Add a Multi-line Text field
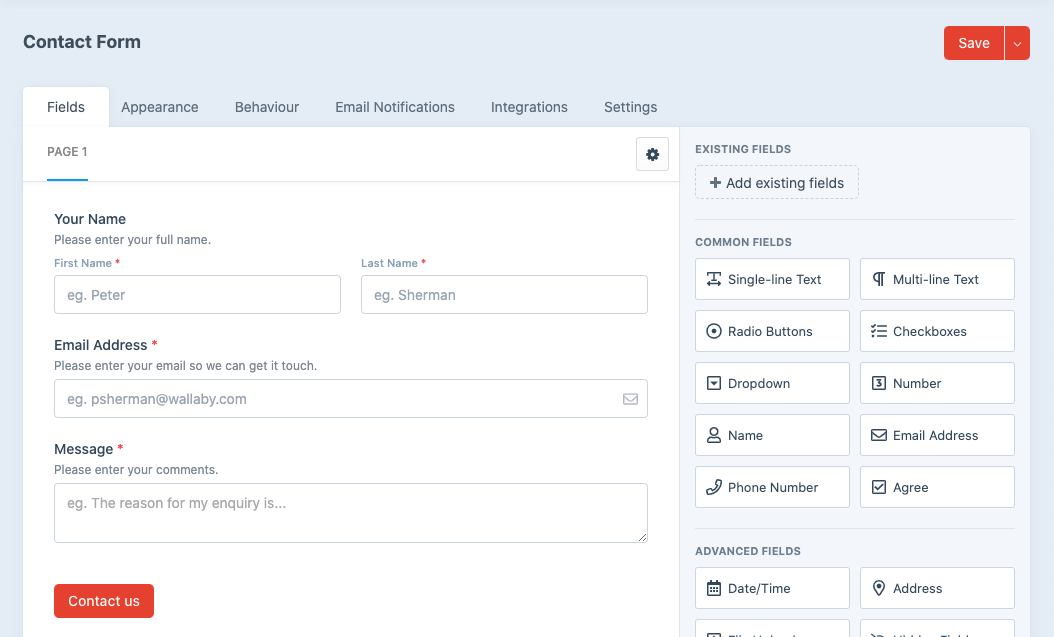The width and height of the screenshot is (1054, 637). click(937, 279)
